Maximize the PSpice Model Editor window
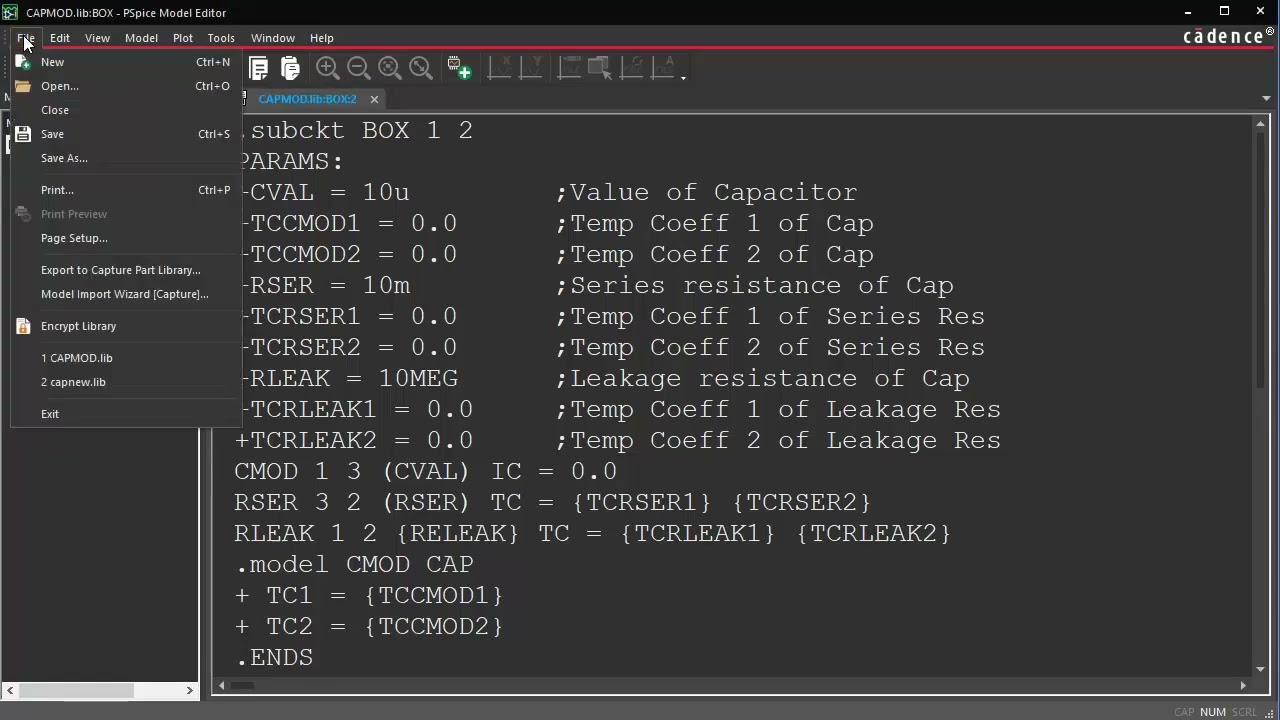This screenshot has width=1280, height=720. 1224,12
